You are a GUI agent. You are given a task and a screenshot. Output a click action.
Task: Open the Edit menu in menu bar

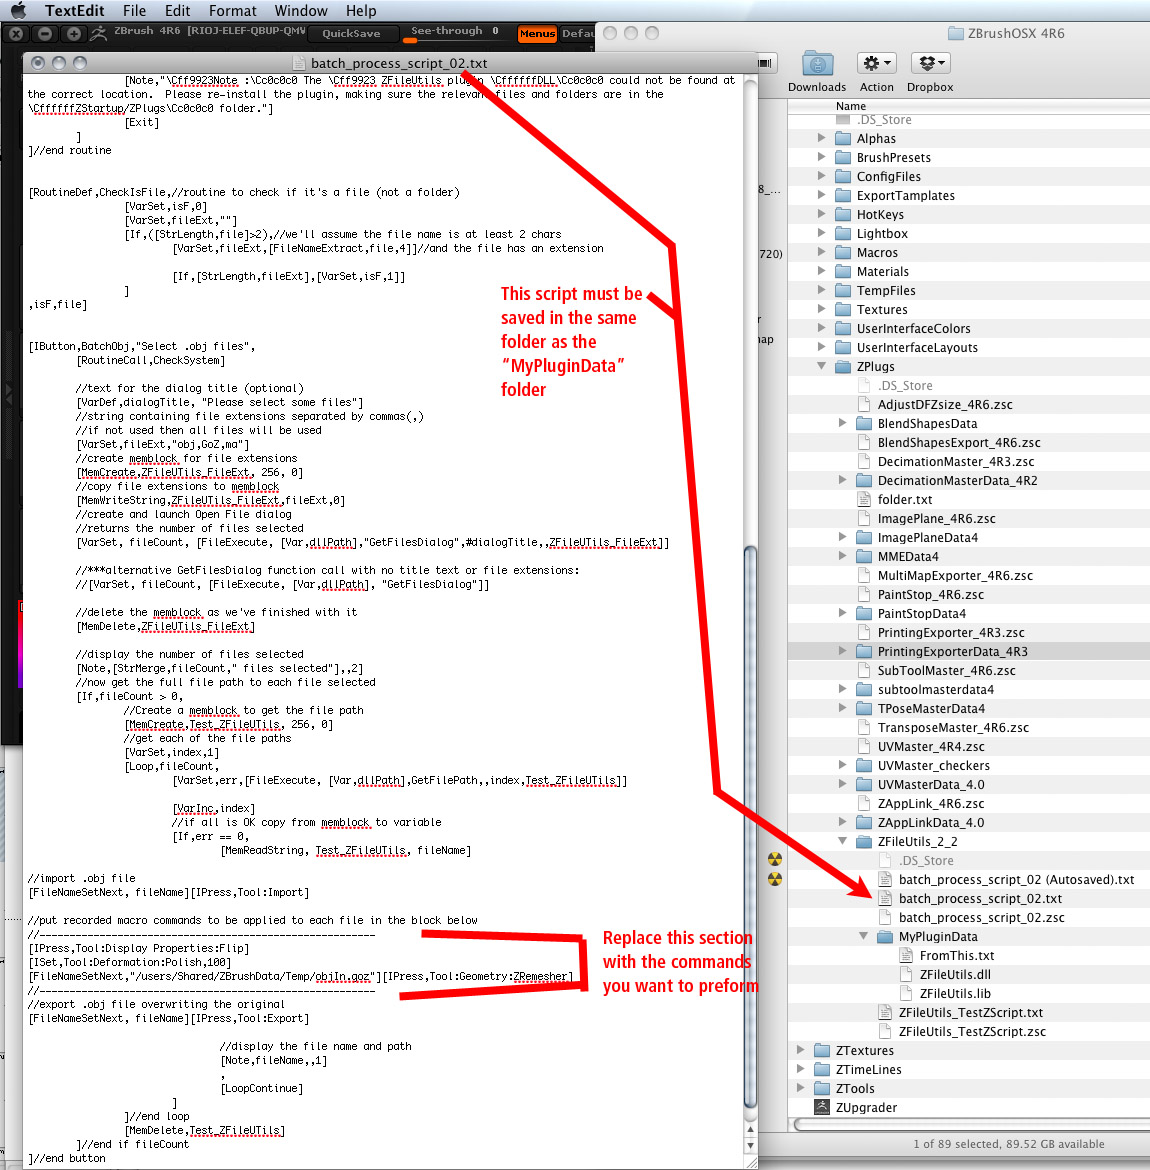click(178, 11)
